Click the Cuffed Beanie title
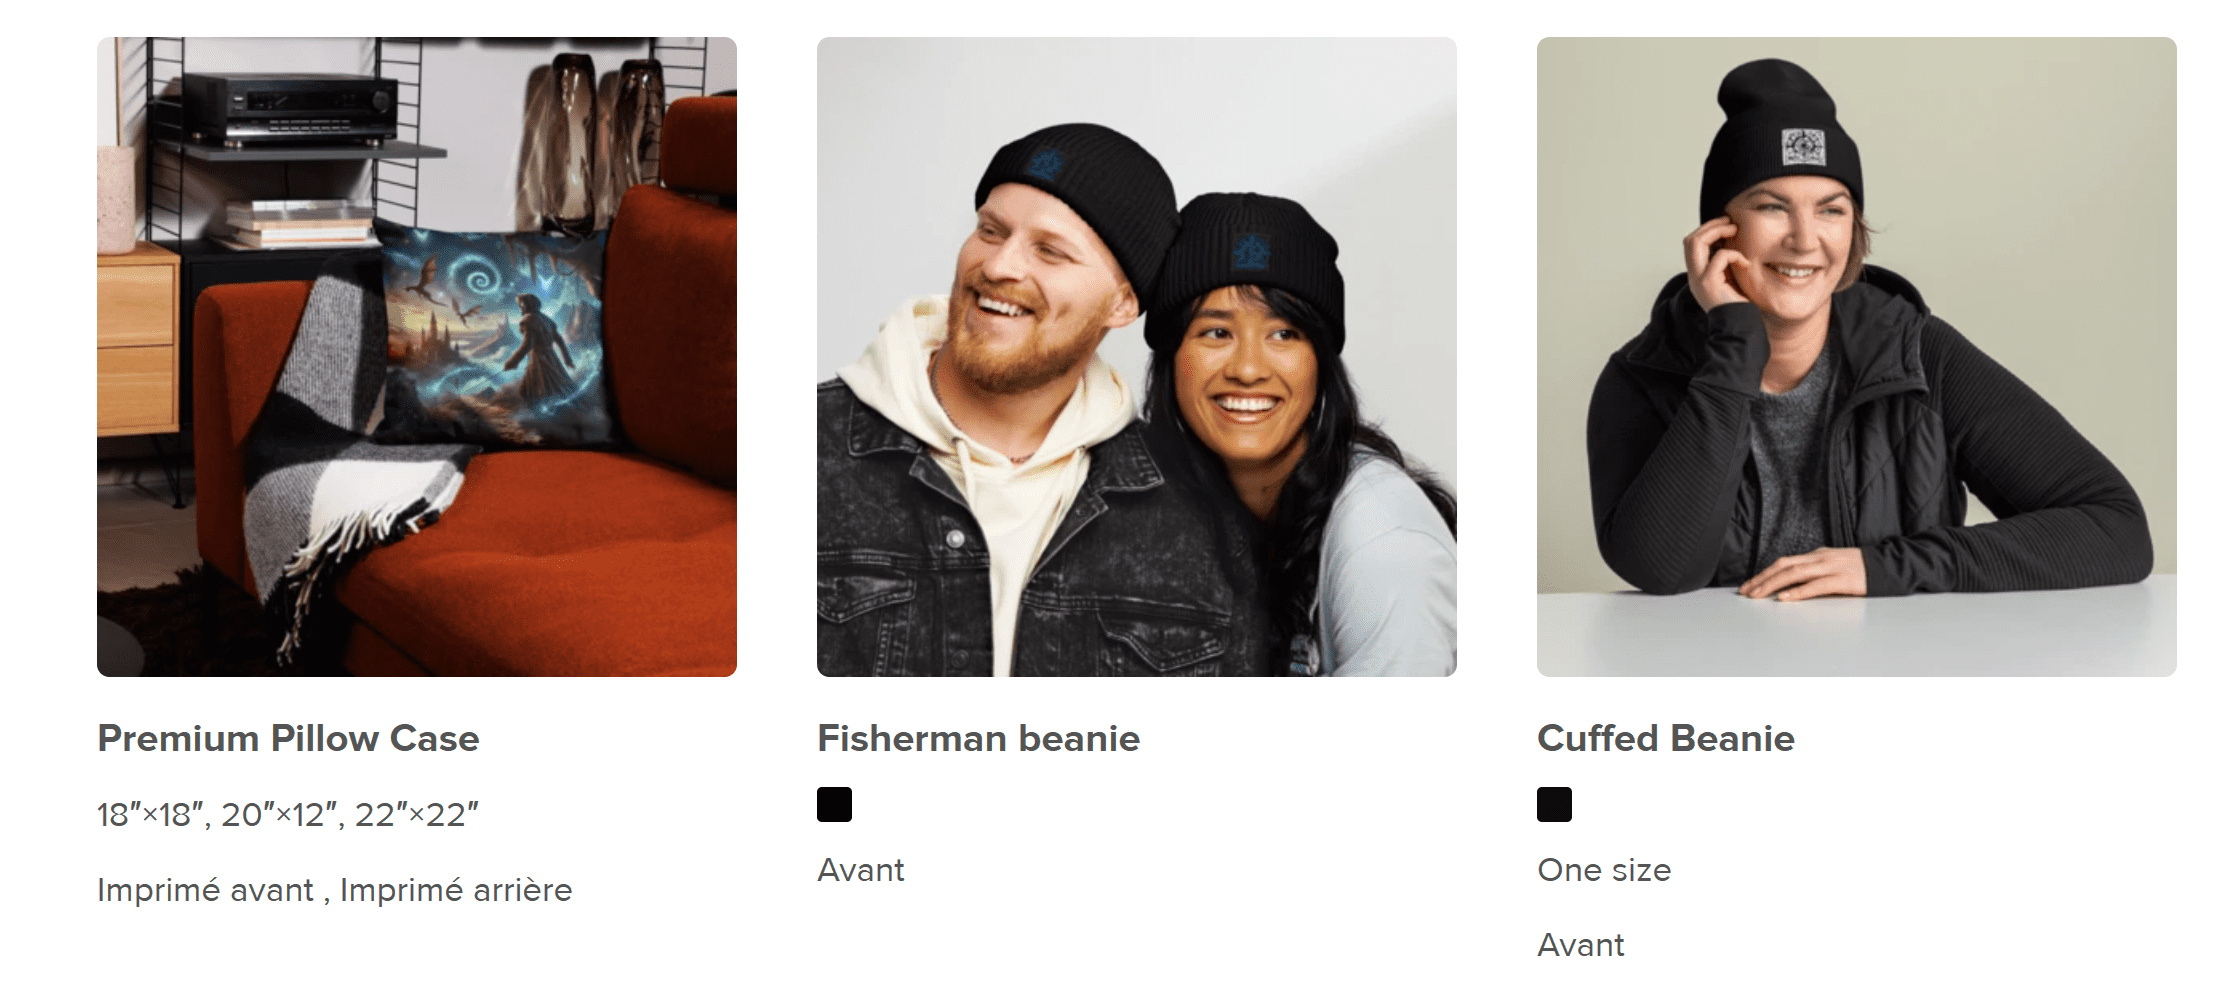2217x1002 pixels. click(x=1666, y=738)
